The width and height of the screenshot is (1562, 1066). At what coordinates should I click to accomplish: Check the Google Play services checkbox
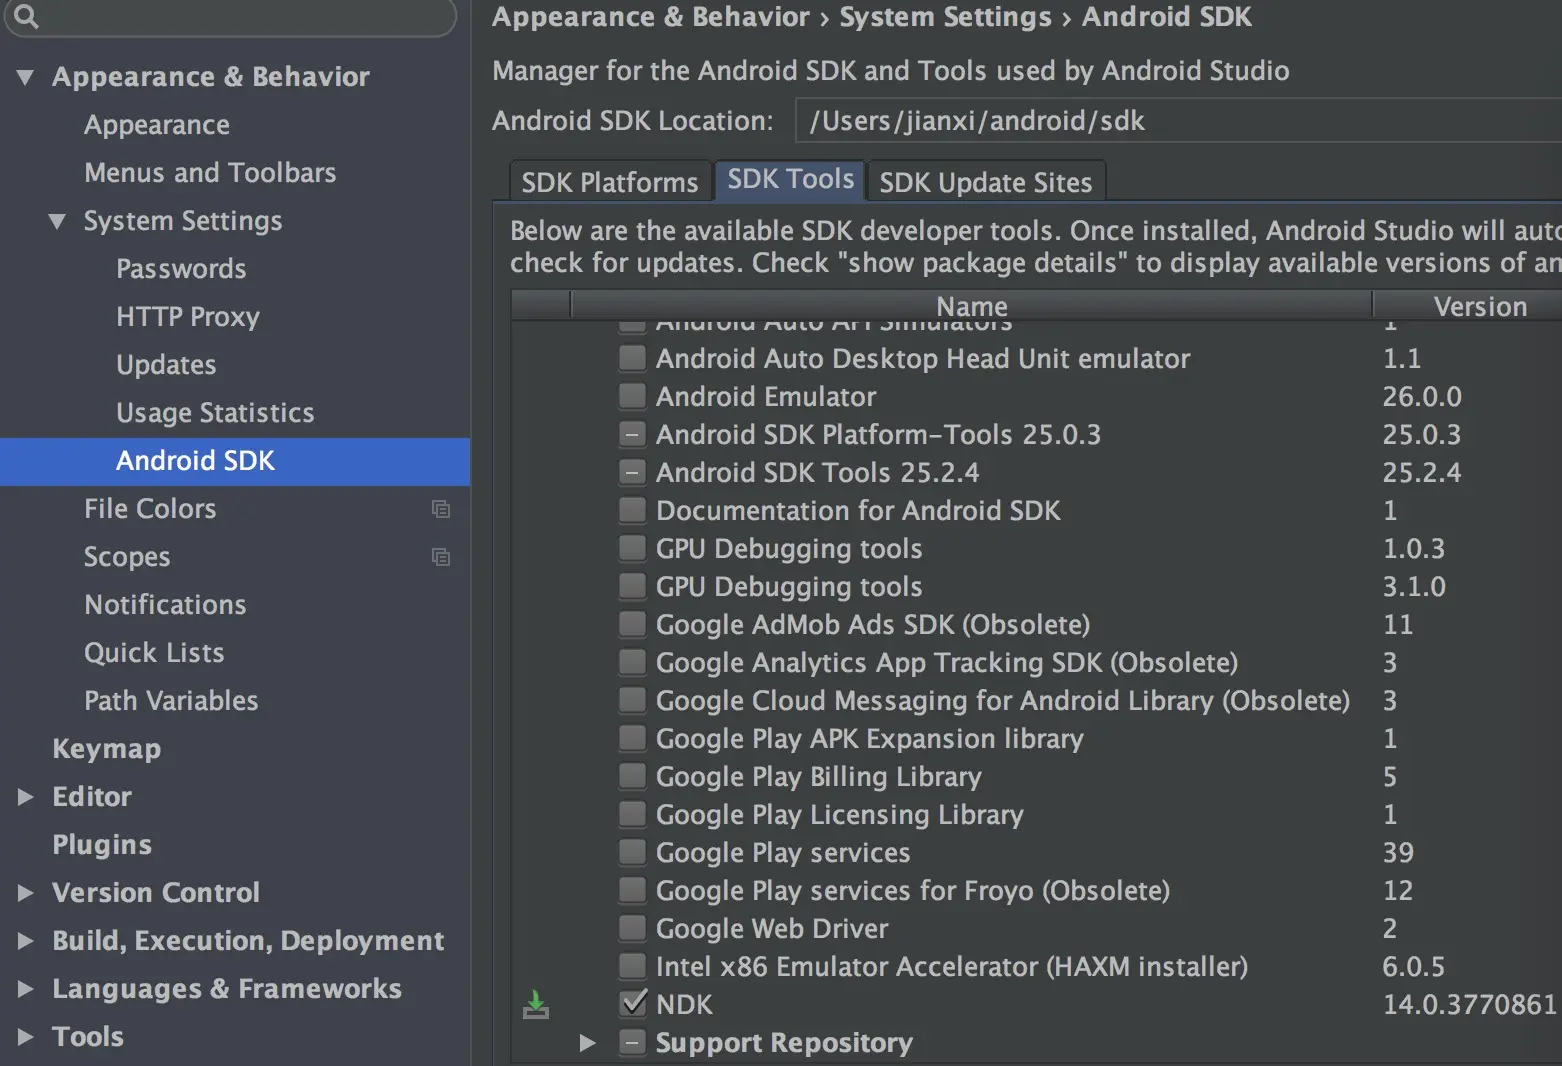pos(632,852)
